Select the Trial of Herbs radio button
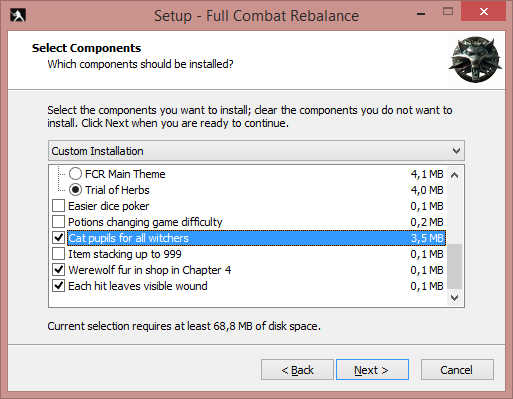Viewport: 513px width, 399px height. click(x=75, y=190)
